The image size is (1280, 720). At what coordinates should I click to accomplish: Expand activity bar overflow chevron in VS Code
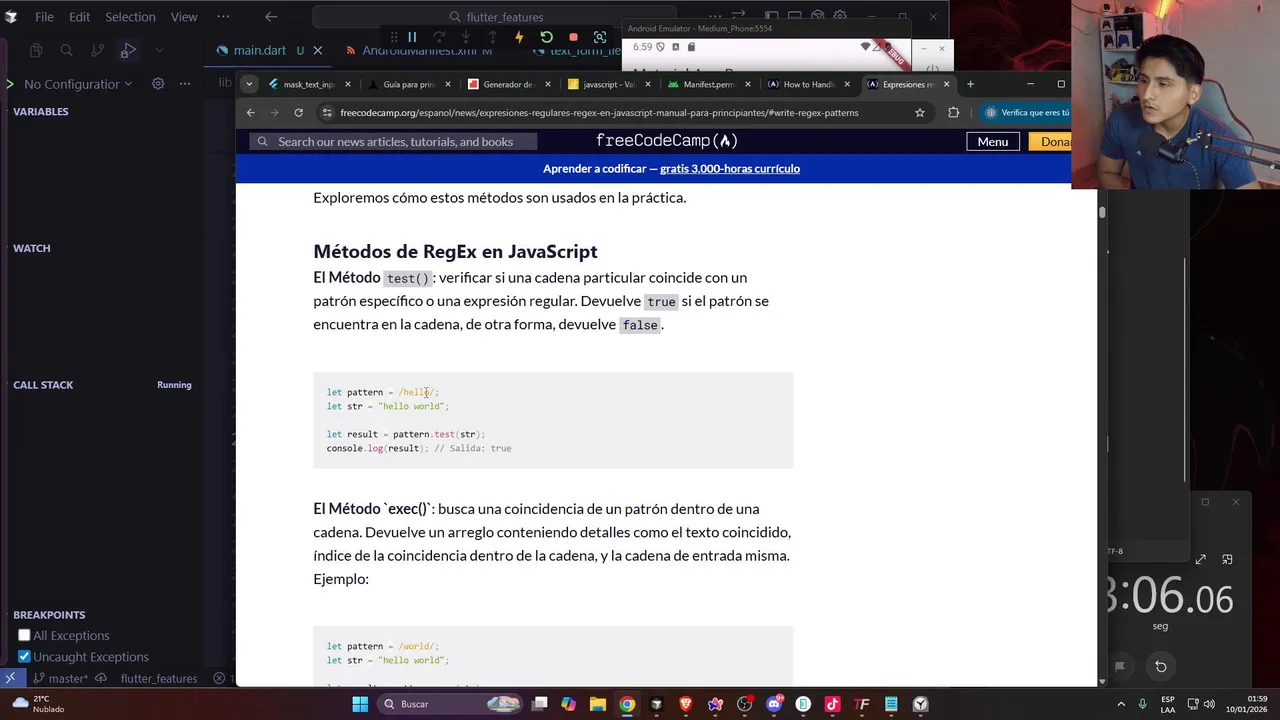159,50
